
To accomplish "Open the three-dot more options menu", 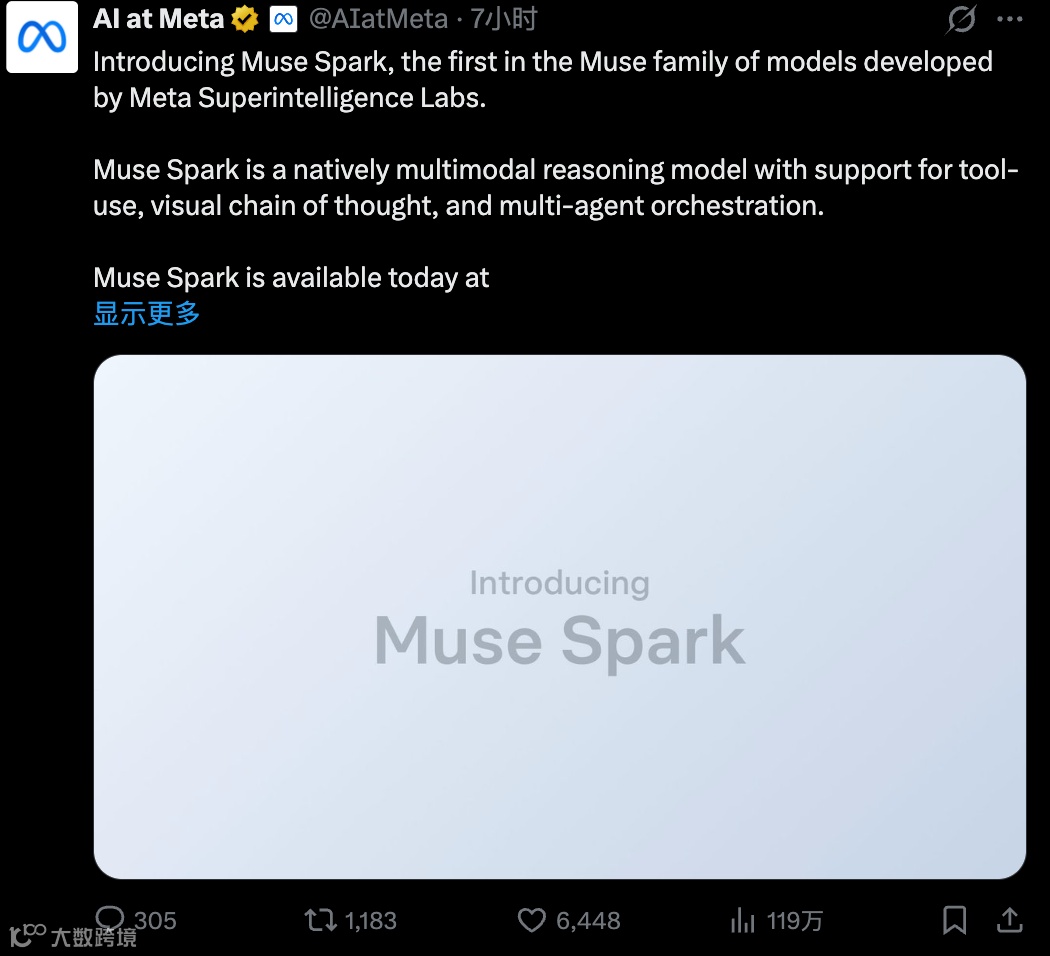I will click(1010, 19).
